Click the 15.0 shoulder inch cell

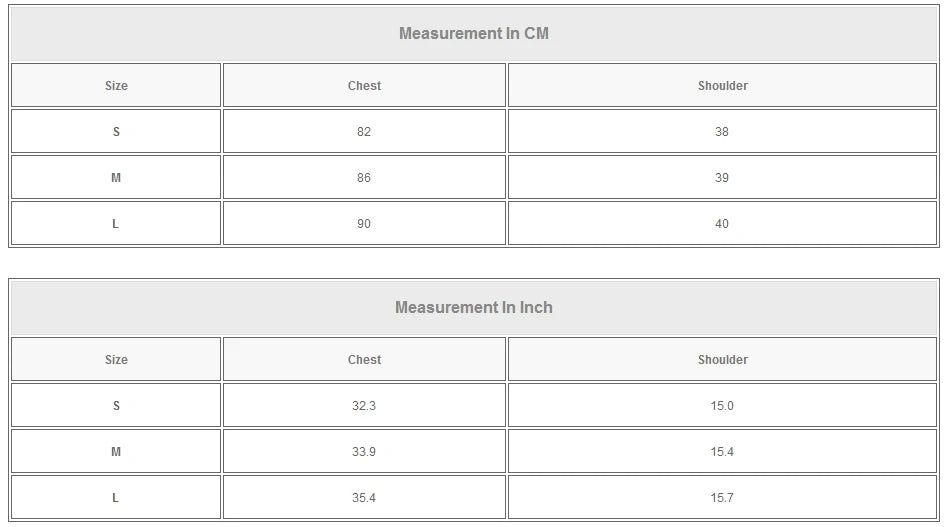pos(722,406)
